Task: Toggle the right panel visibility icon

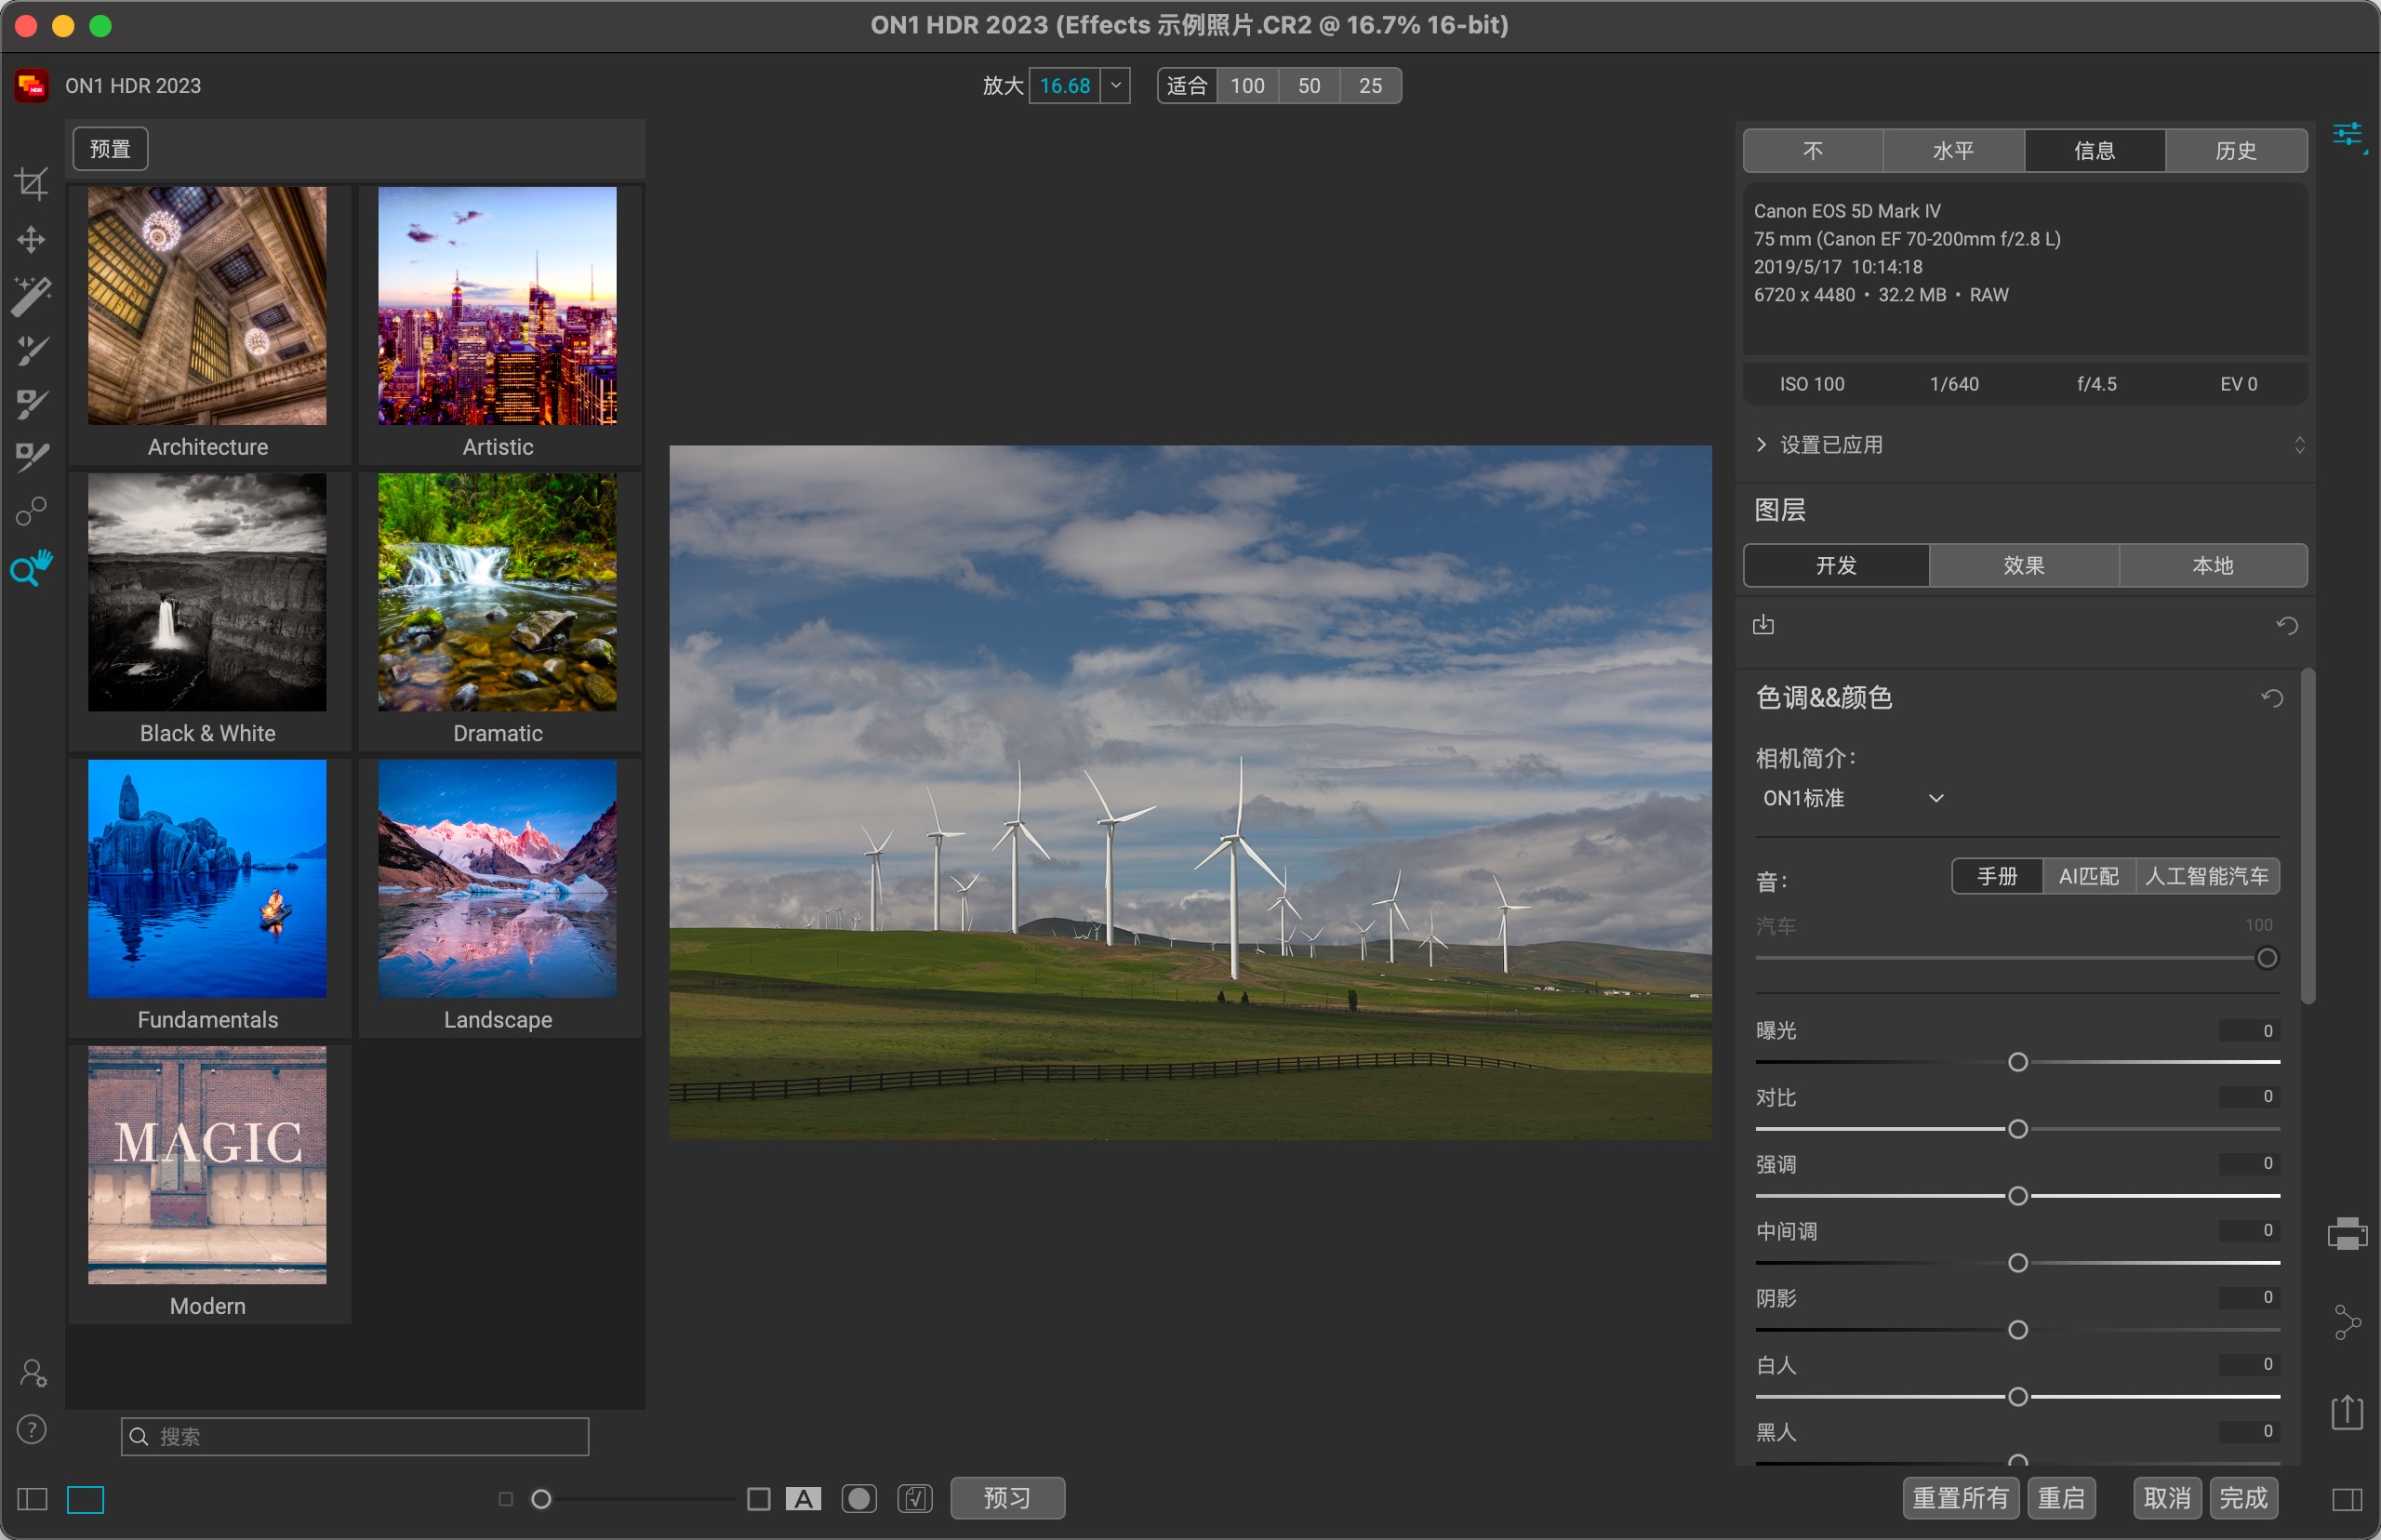Action: coord(2347,1500)
